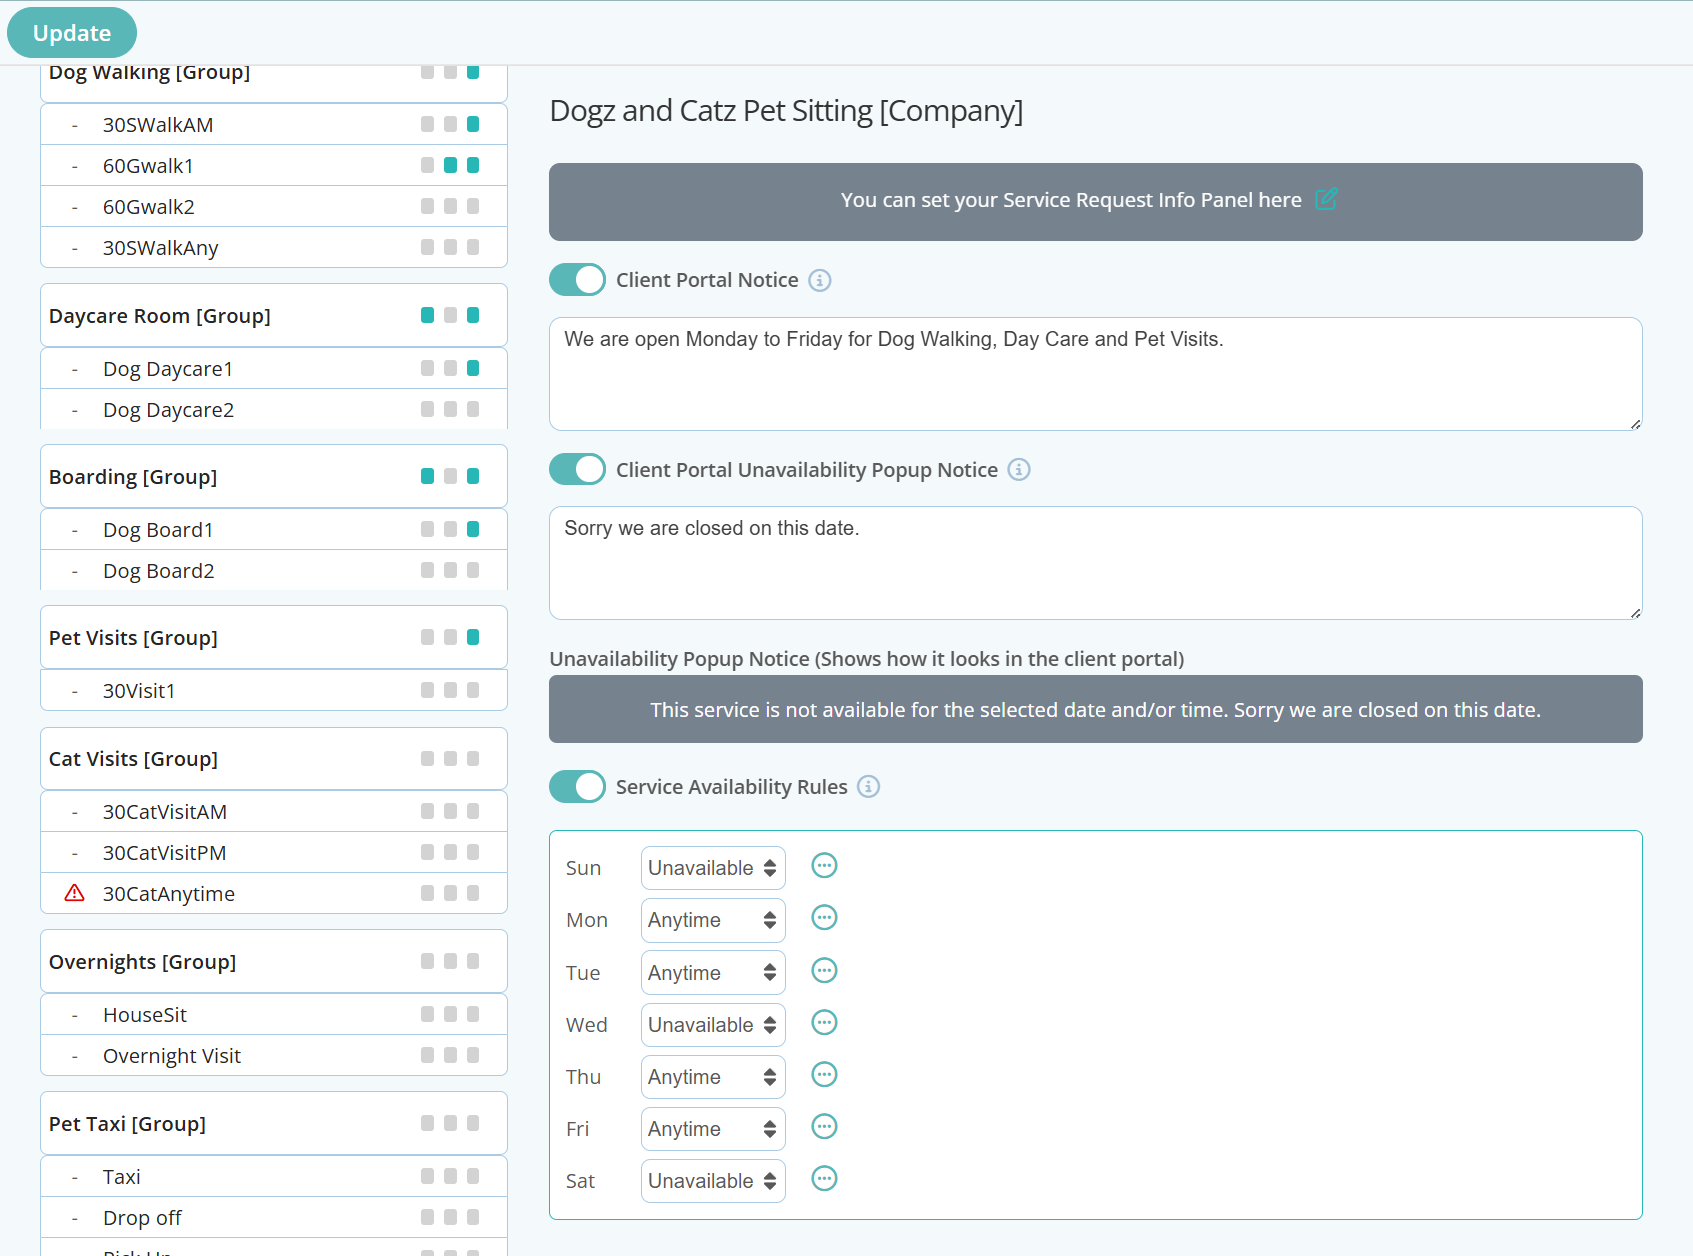Open more options for Friday availability
This screenshot has width=1693, height=1256.
pyautogui.click(x=824, y=1127)
